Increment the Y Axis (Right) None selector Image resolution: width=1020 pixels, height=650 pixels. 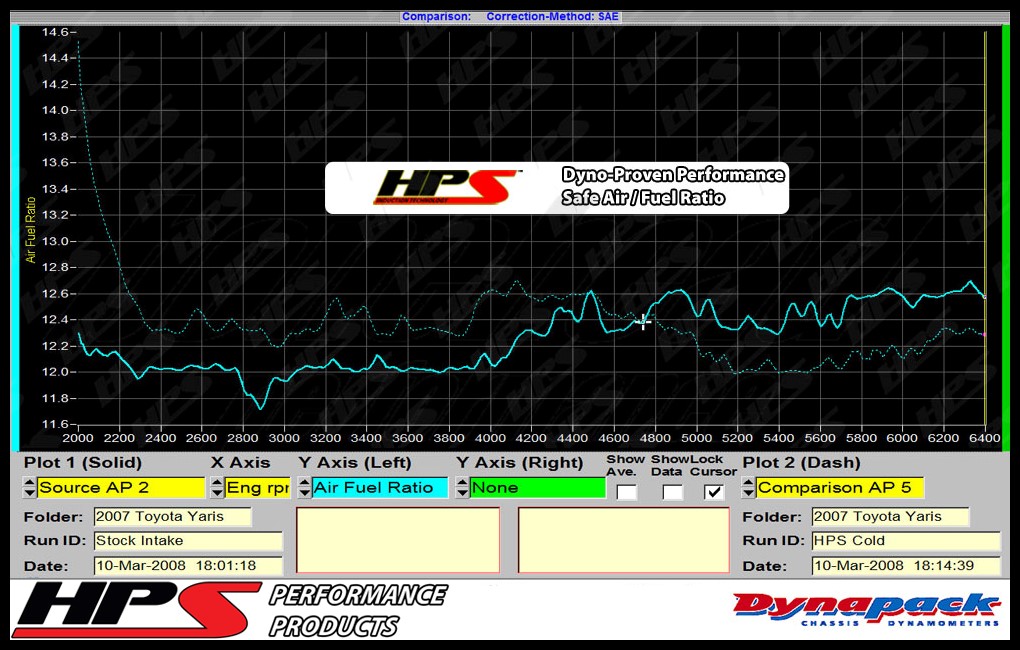point(462,482)
